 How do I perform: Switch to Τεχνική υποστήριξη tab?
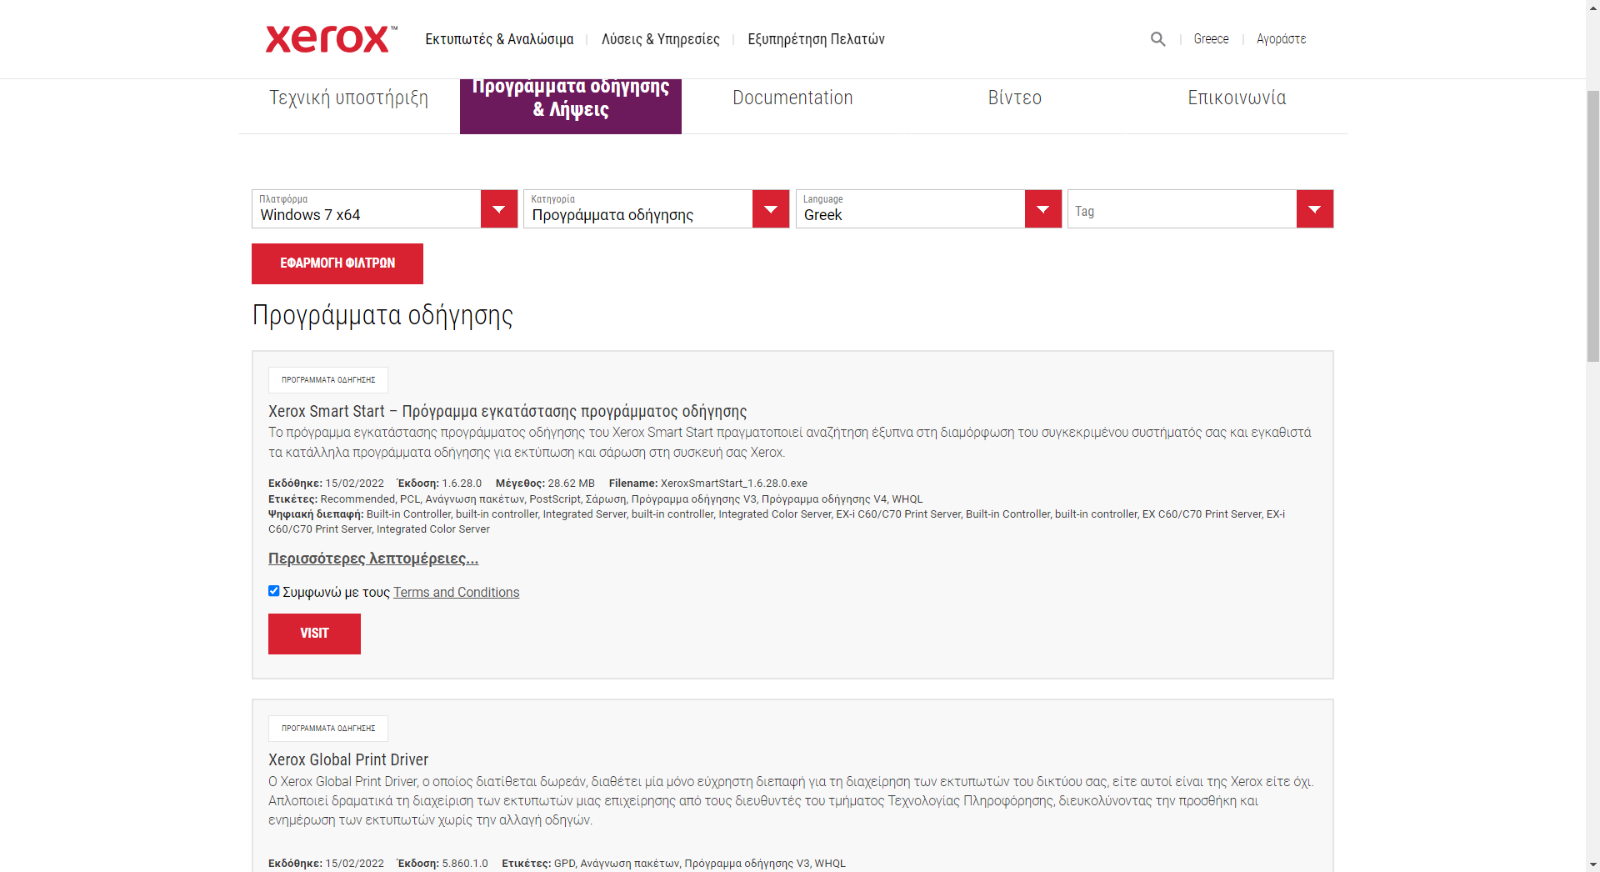tap(348, 98)
